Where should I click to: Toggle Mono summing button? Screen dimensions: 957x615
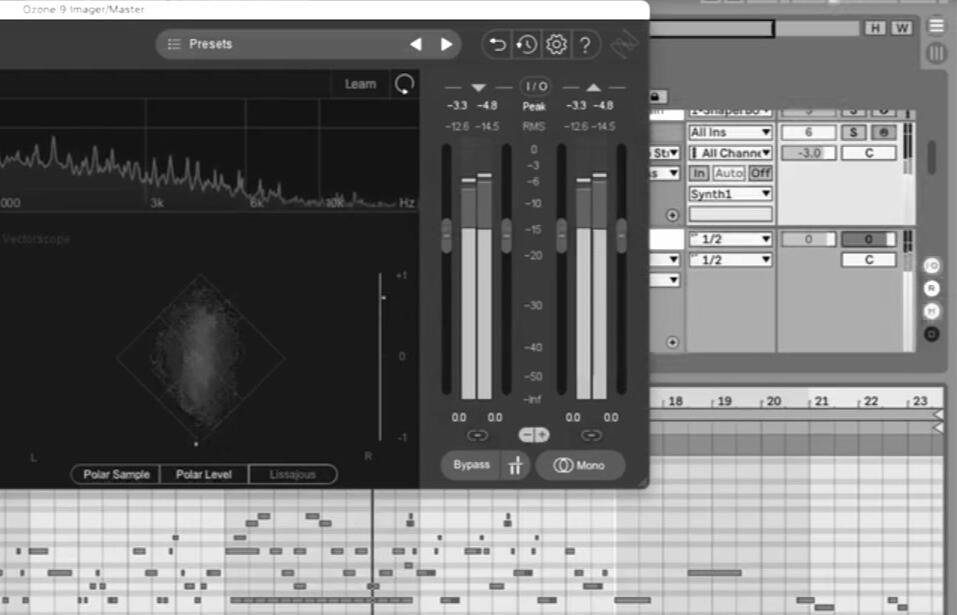point(580,465)
